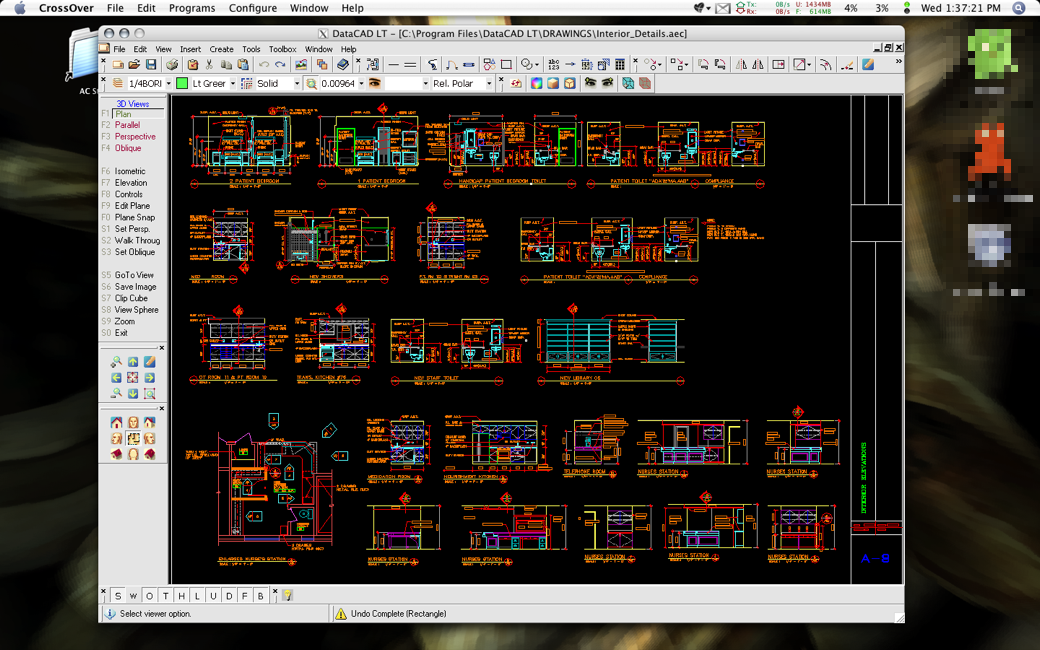Viewport: 1040px width, 650px height.
Task: Click the zoom in magnifier in navigation pad
Action: 116,362
